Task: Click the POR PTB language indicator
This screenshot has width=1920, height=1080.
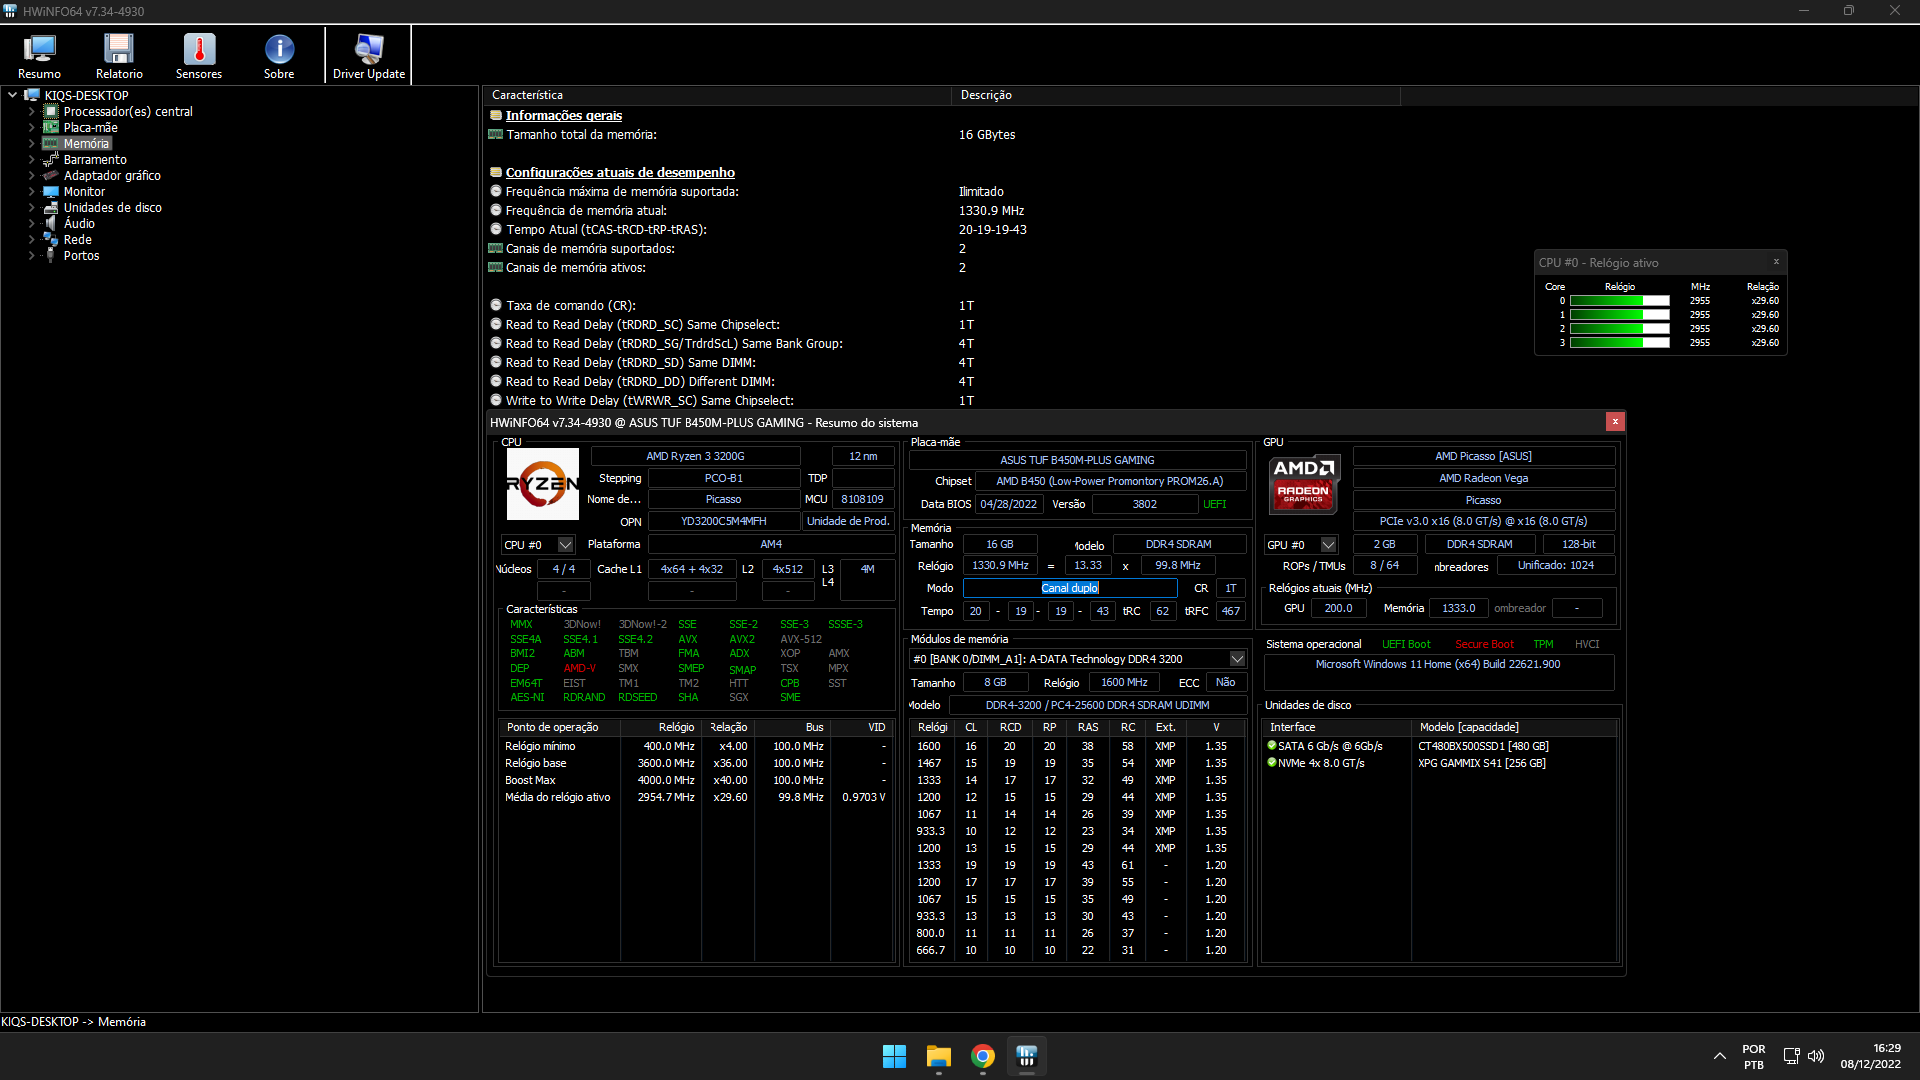Action: tap(1754, 1056)
